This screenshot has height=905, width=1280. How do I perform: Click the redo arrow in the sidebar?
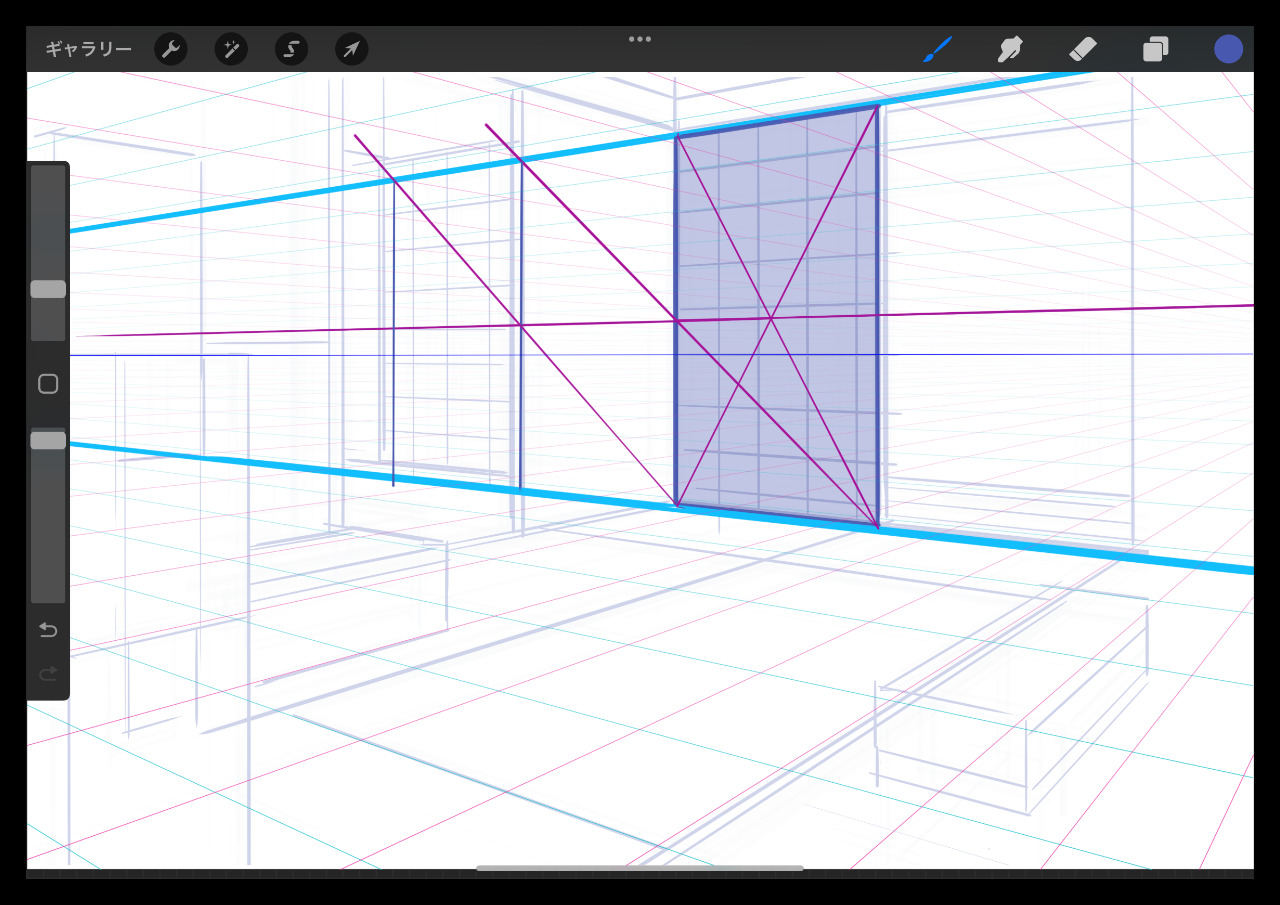click(48, 674)
